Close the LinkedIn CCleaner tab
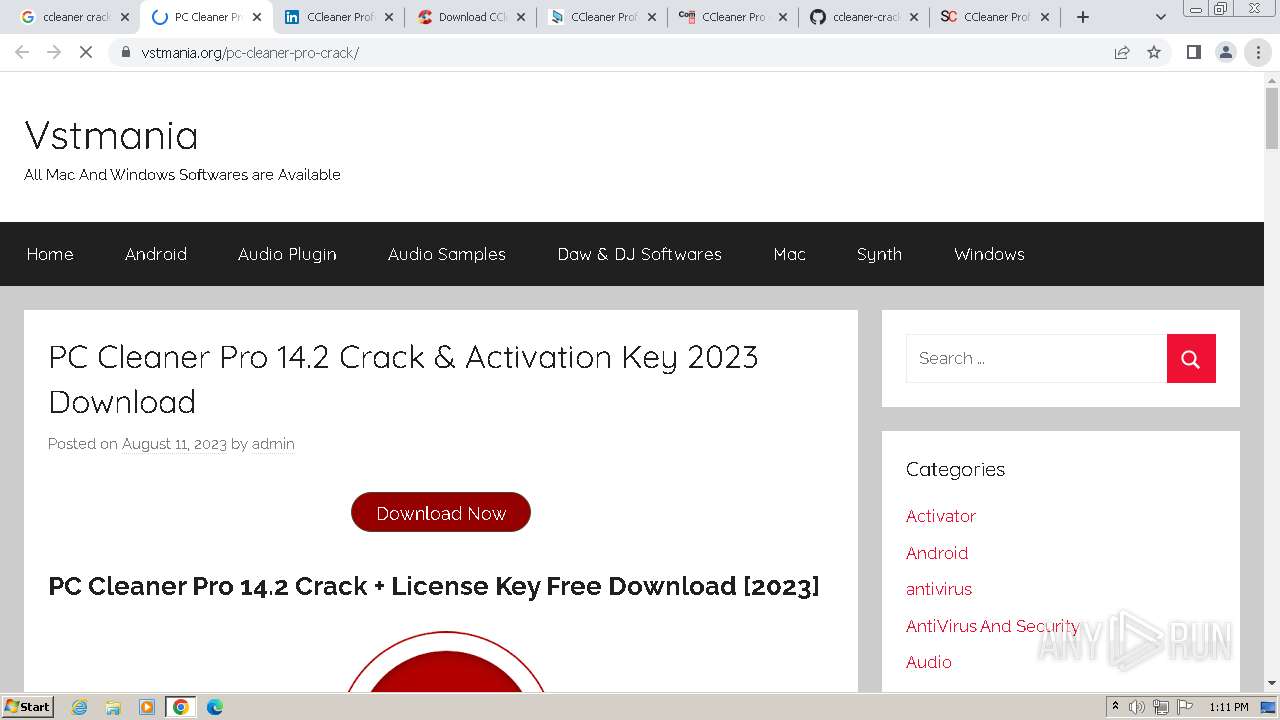The height and width of the screenshot is (720, 1280). pyautogui.click(x=389, y=17)
